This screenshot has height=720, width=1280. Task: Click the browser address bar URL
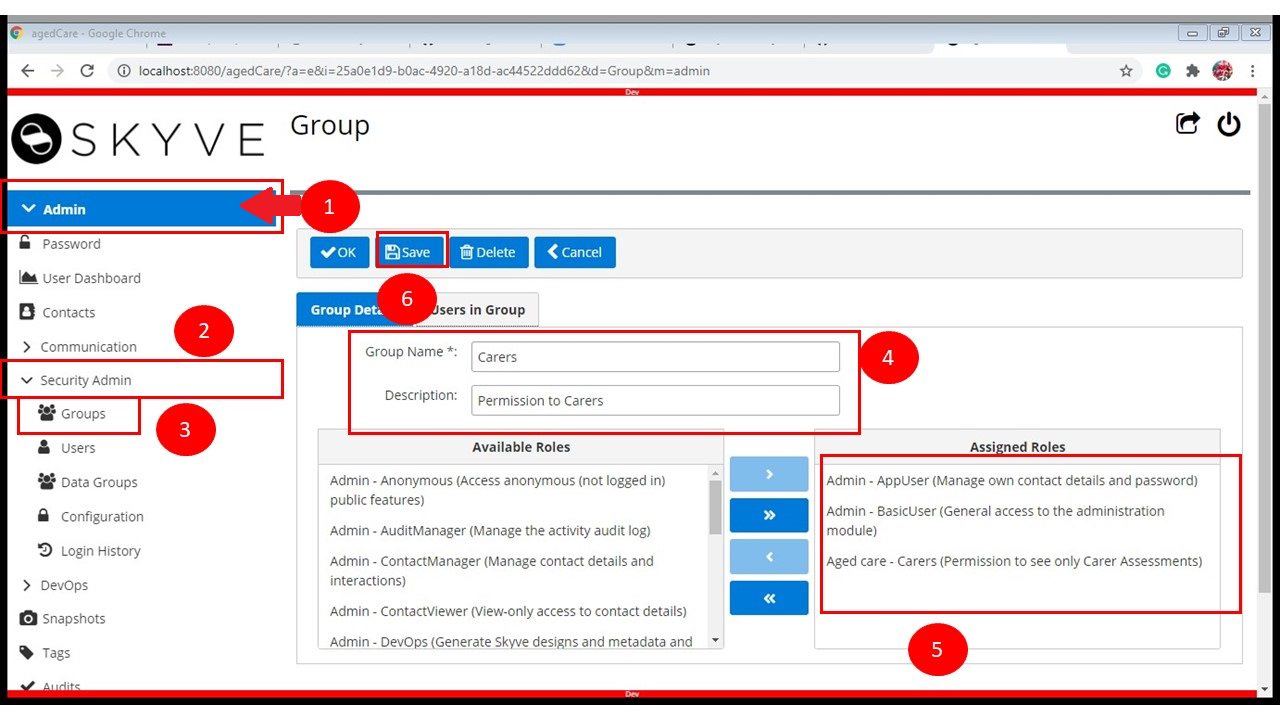click(424, 71)
